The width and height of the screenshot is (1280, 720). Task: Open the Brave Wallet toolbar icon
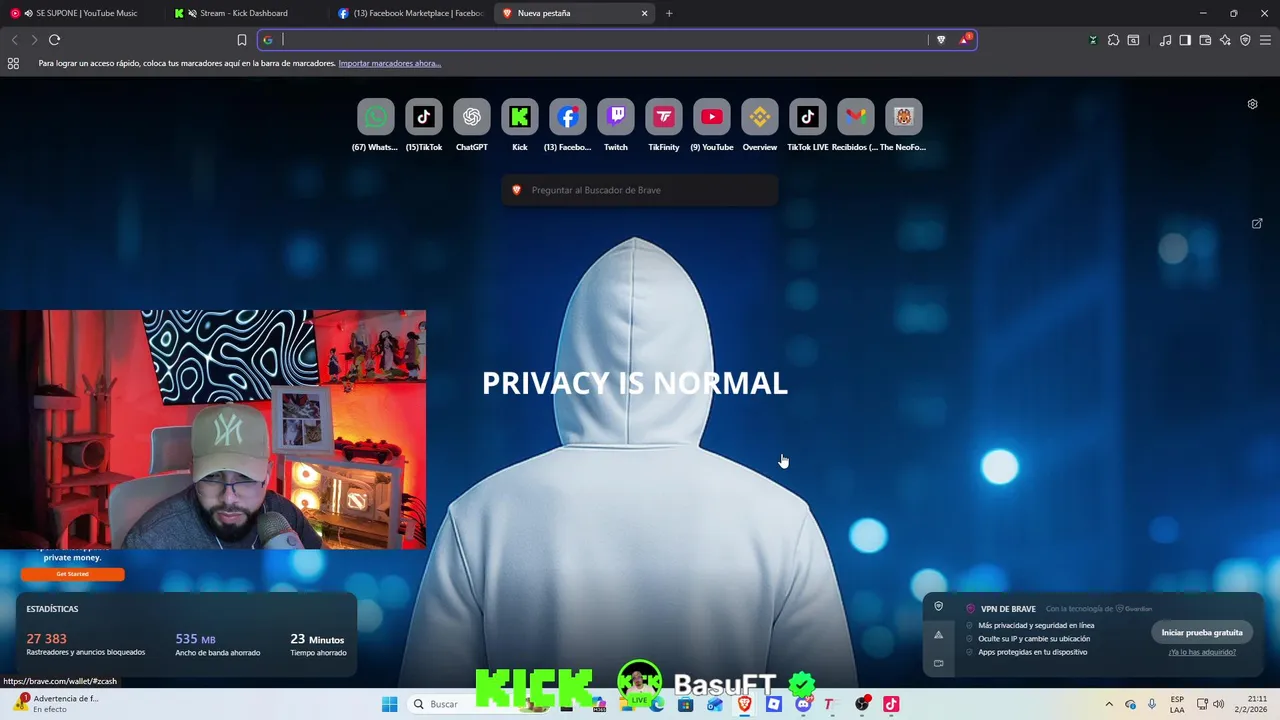point(1205,40)
